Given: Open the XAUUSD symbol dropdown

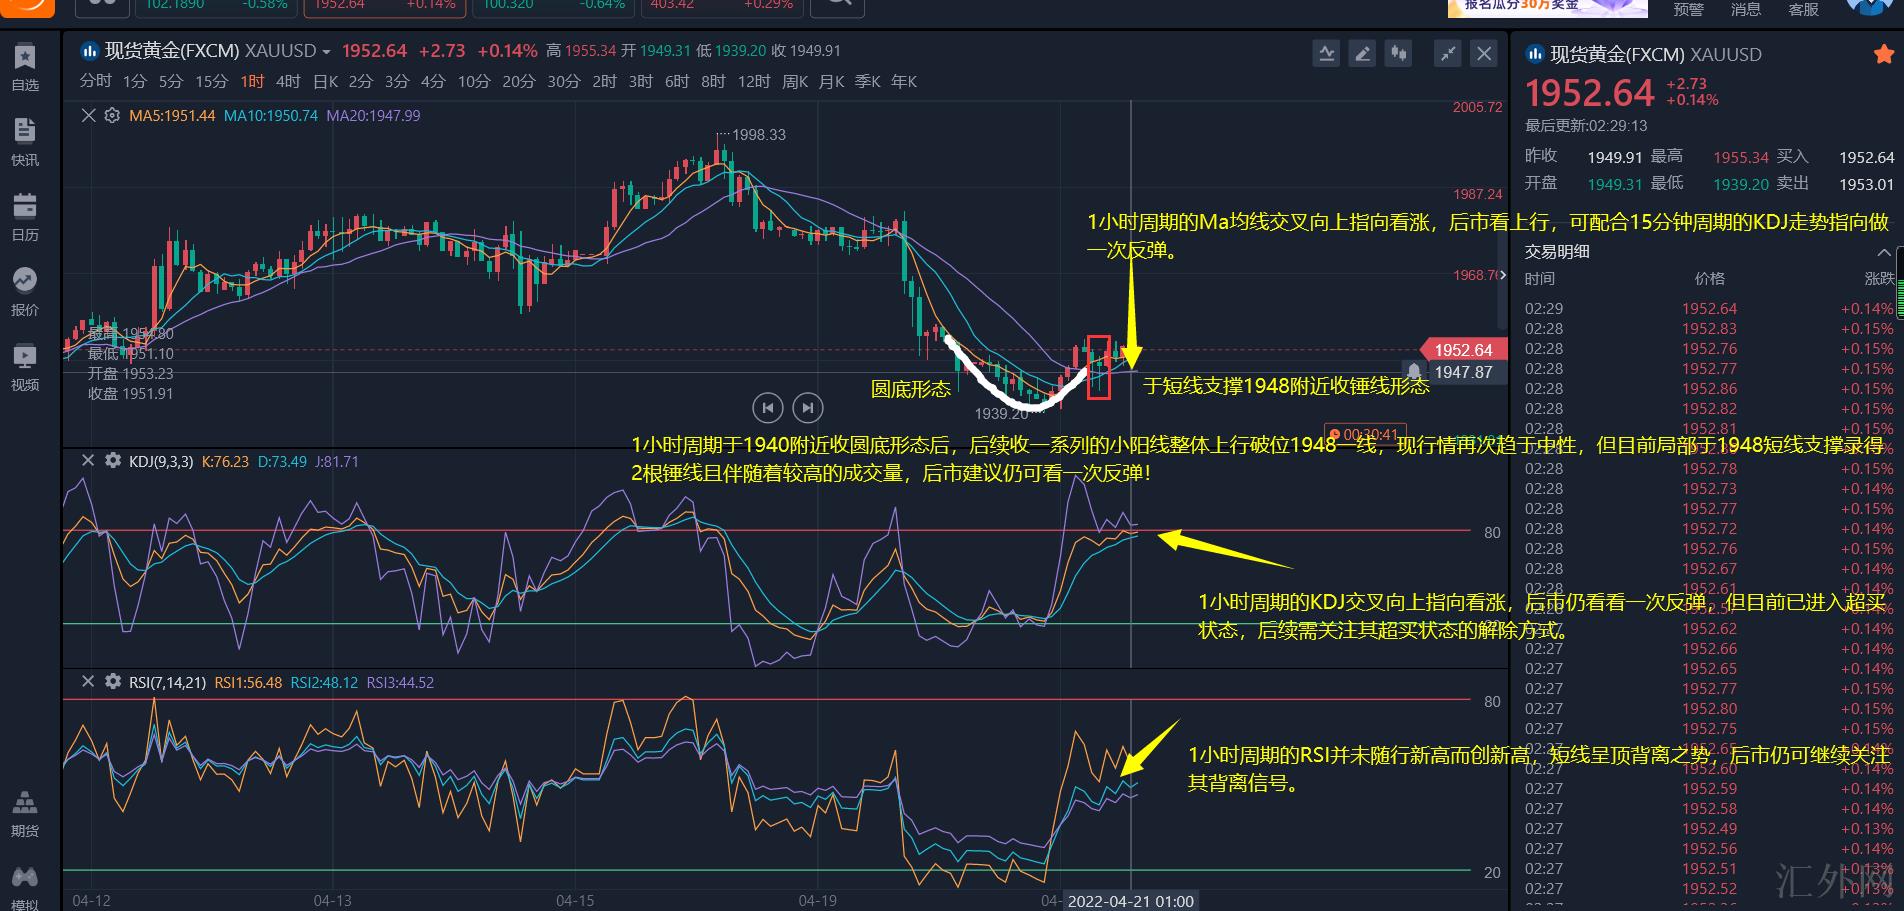Looking at the screenshot, I should coord(326,52).
